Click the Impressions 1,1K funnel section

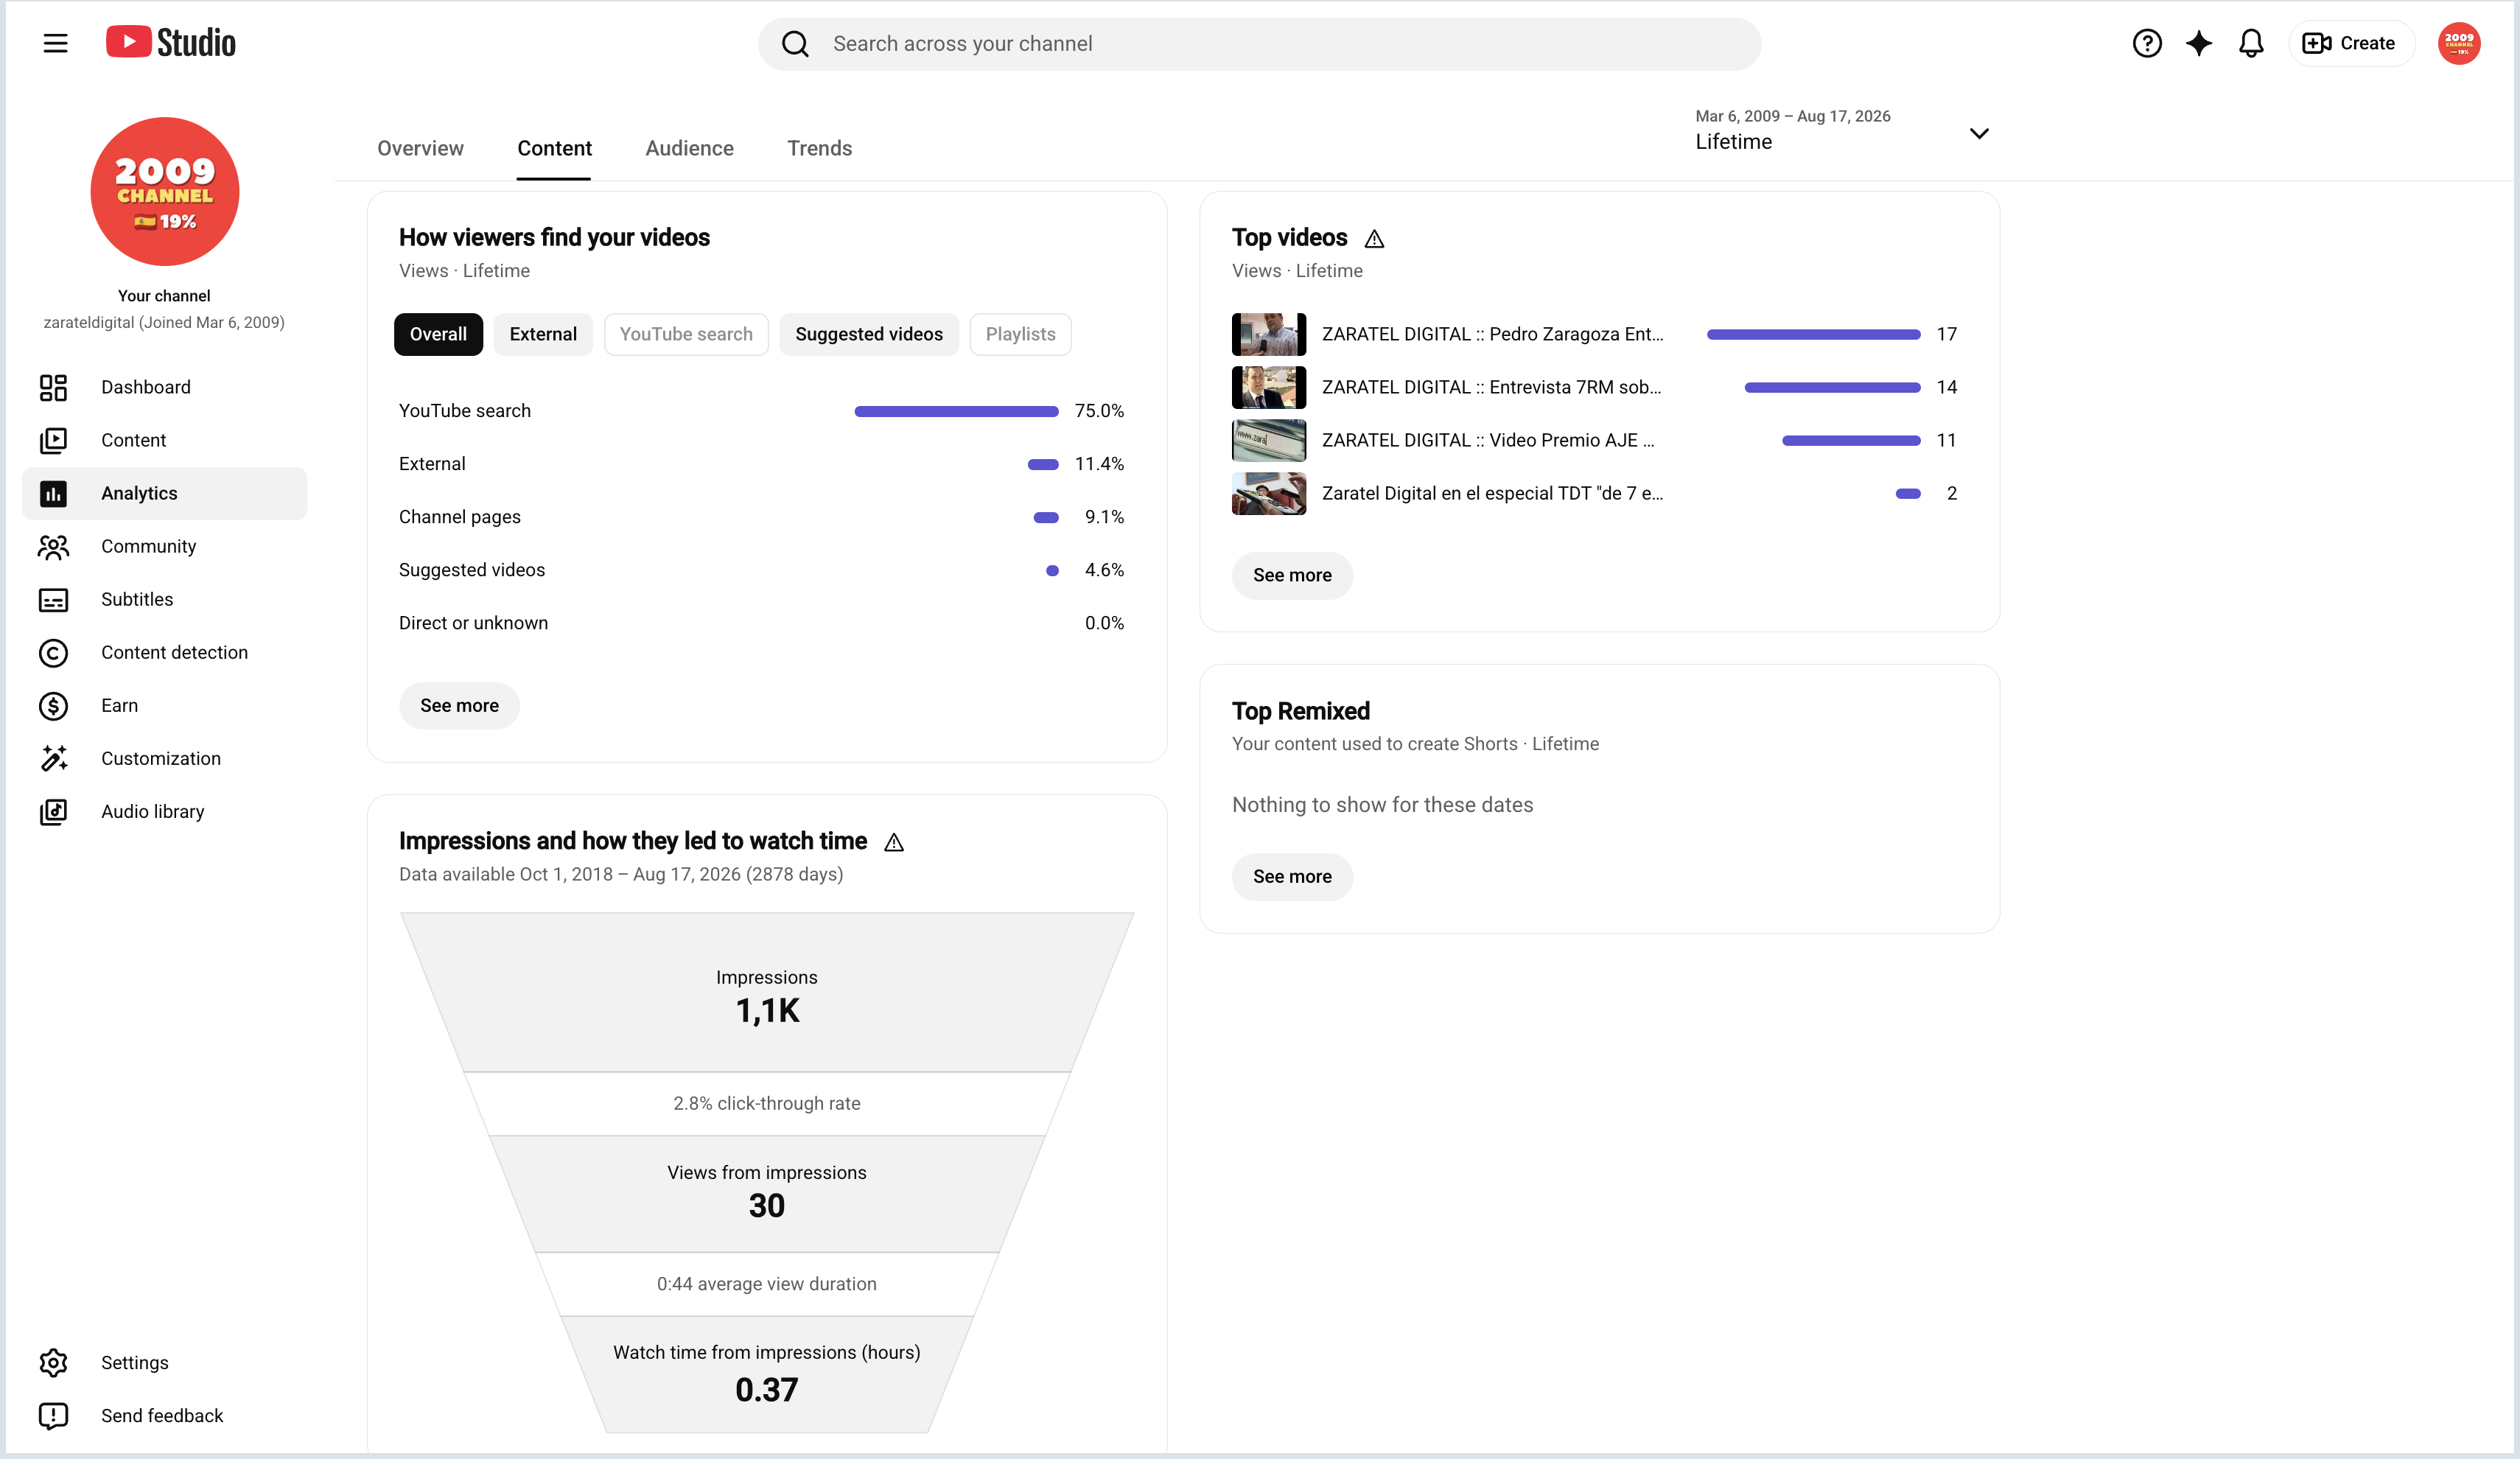click(767, 992)
